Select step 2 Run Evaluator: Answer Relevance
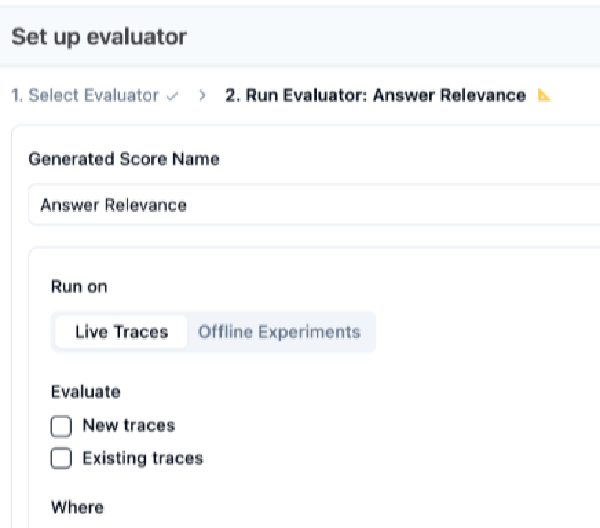600x528 pixels. pyautogui.click(x=375, y=96)
